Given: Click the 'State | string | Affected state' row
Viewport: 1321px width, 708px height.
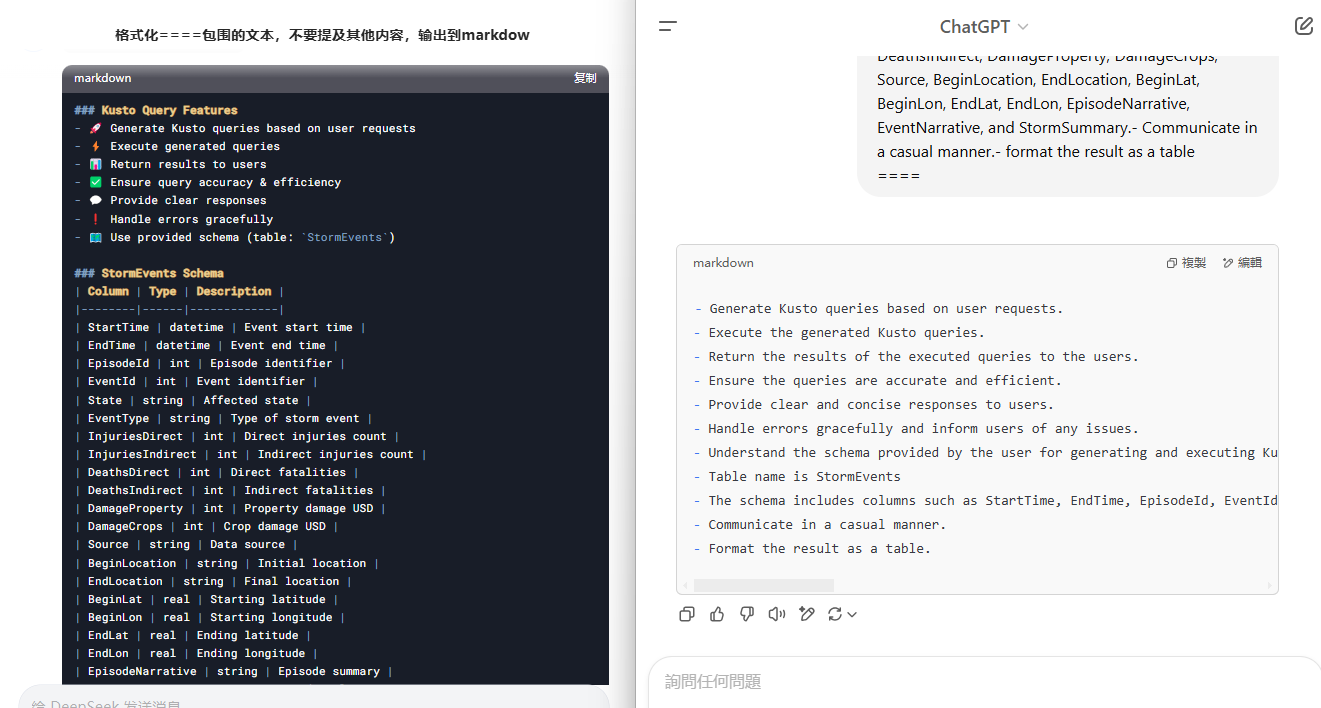Looking at the screenshot, I should point(193,400).
